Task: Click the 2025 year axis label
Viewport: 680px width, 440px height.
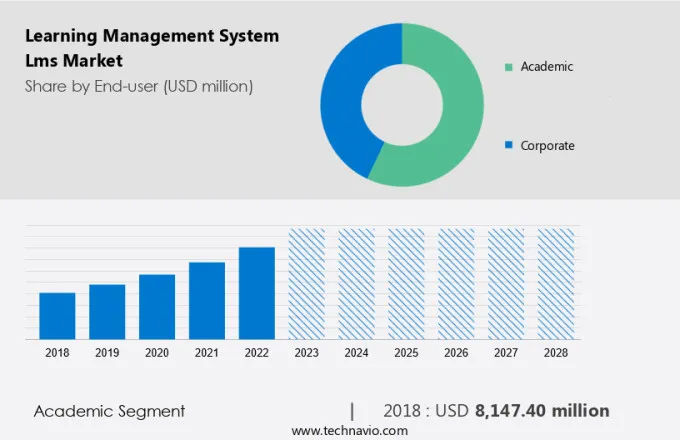Action: pyautogui.click(x=406, y=353)
